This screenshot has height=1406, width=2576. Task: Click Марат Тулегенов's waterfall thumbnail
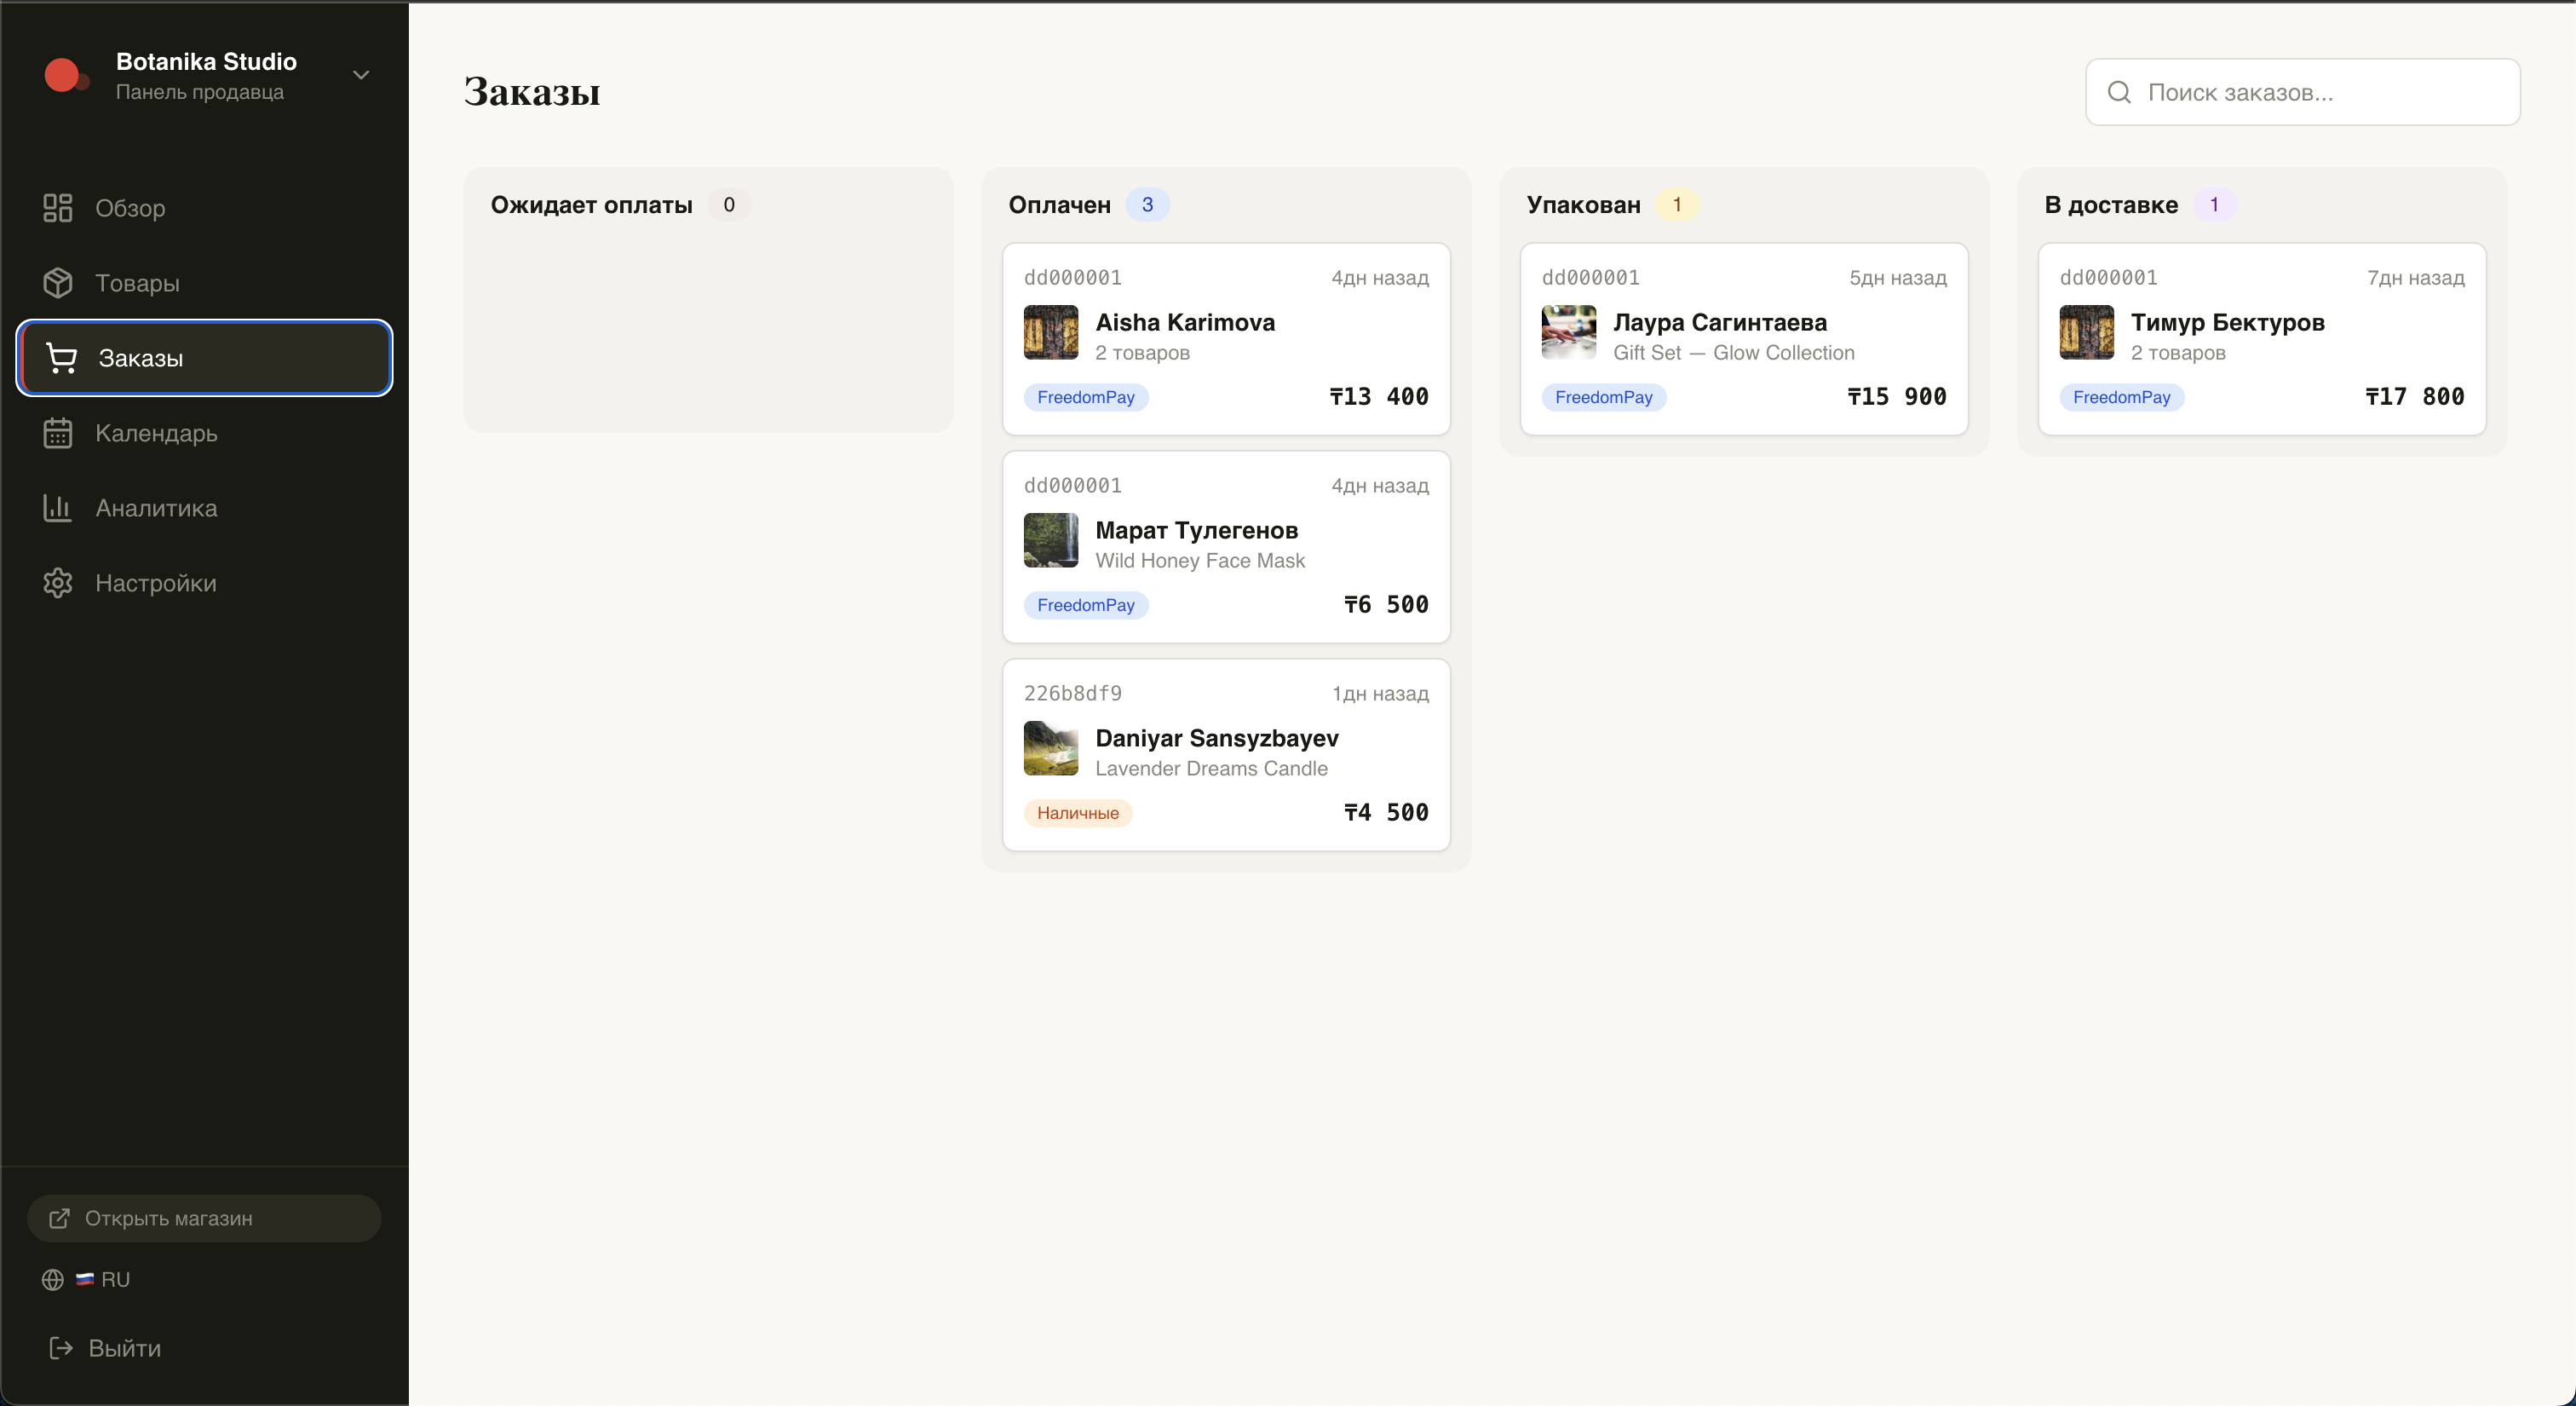[x=1051, y=540]
